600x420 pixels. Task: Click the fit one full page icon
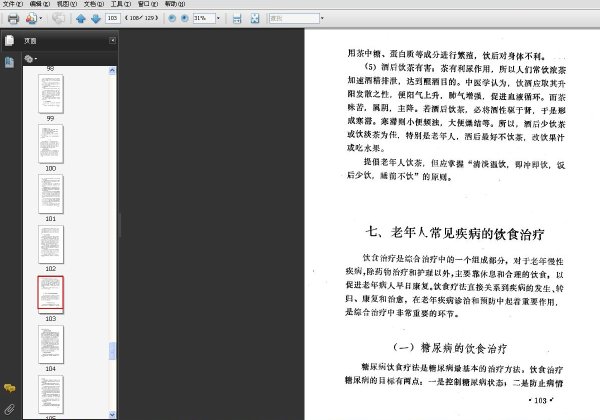click(255, 18)
